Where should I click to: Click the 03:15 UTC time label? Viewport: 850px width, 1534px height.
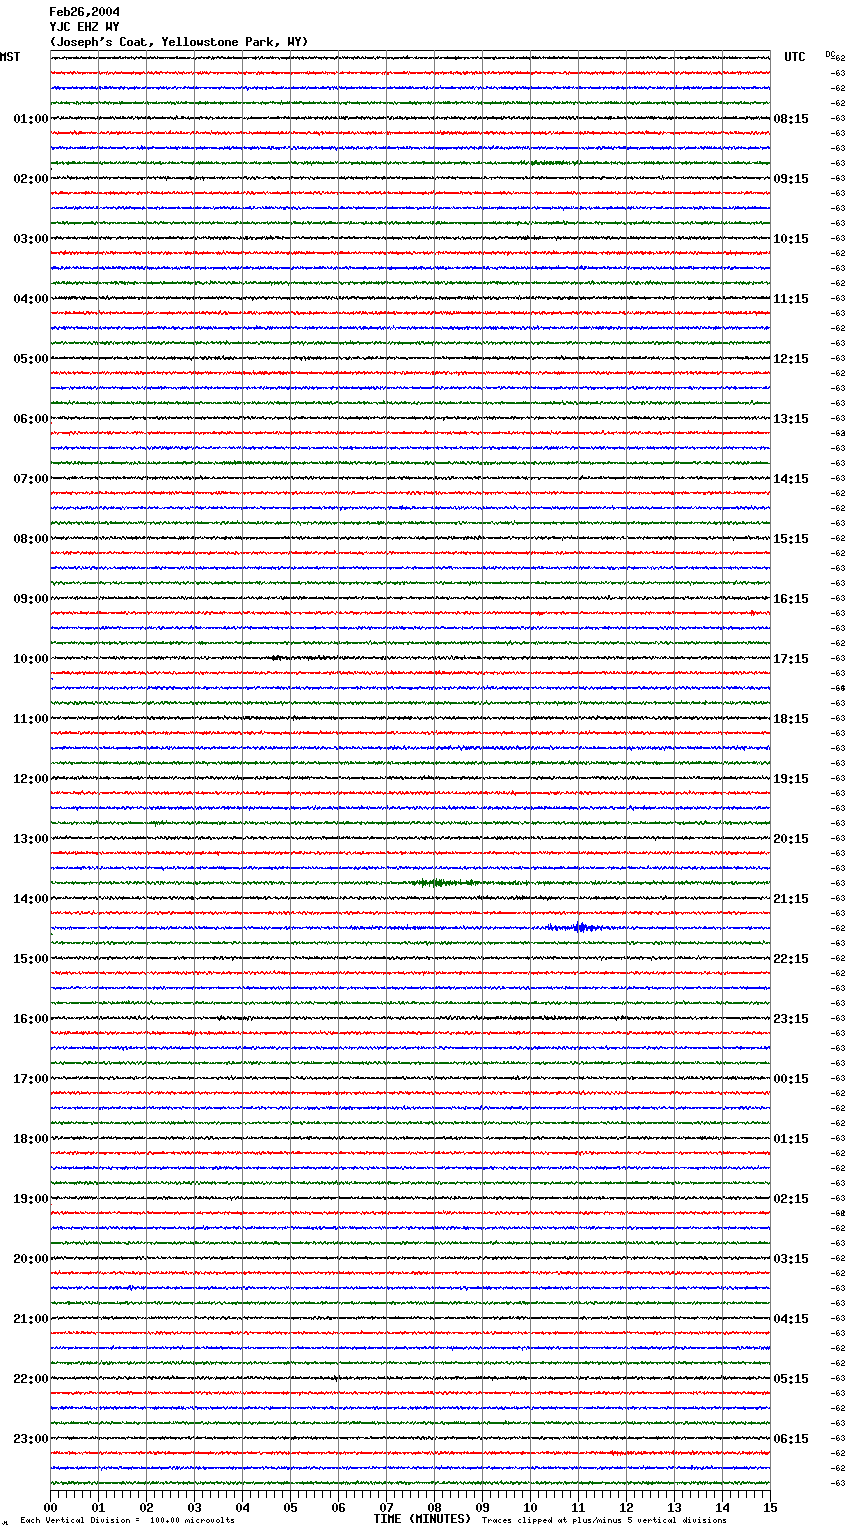point(791,1259)
